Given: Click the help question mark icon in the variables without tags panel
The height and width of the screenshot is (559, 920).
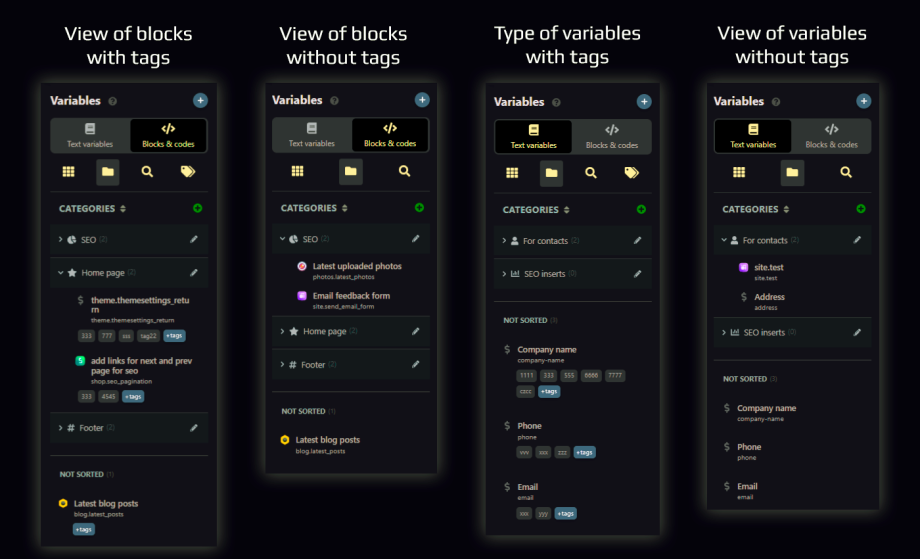Looking at the screenshot, I should (x=775, y=102).
